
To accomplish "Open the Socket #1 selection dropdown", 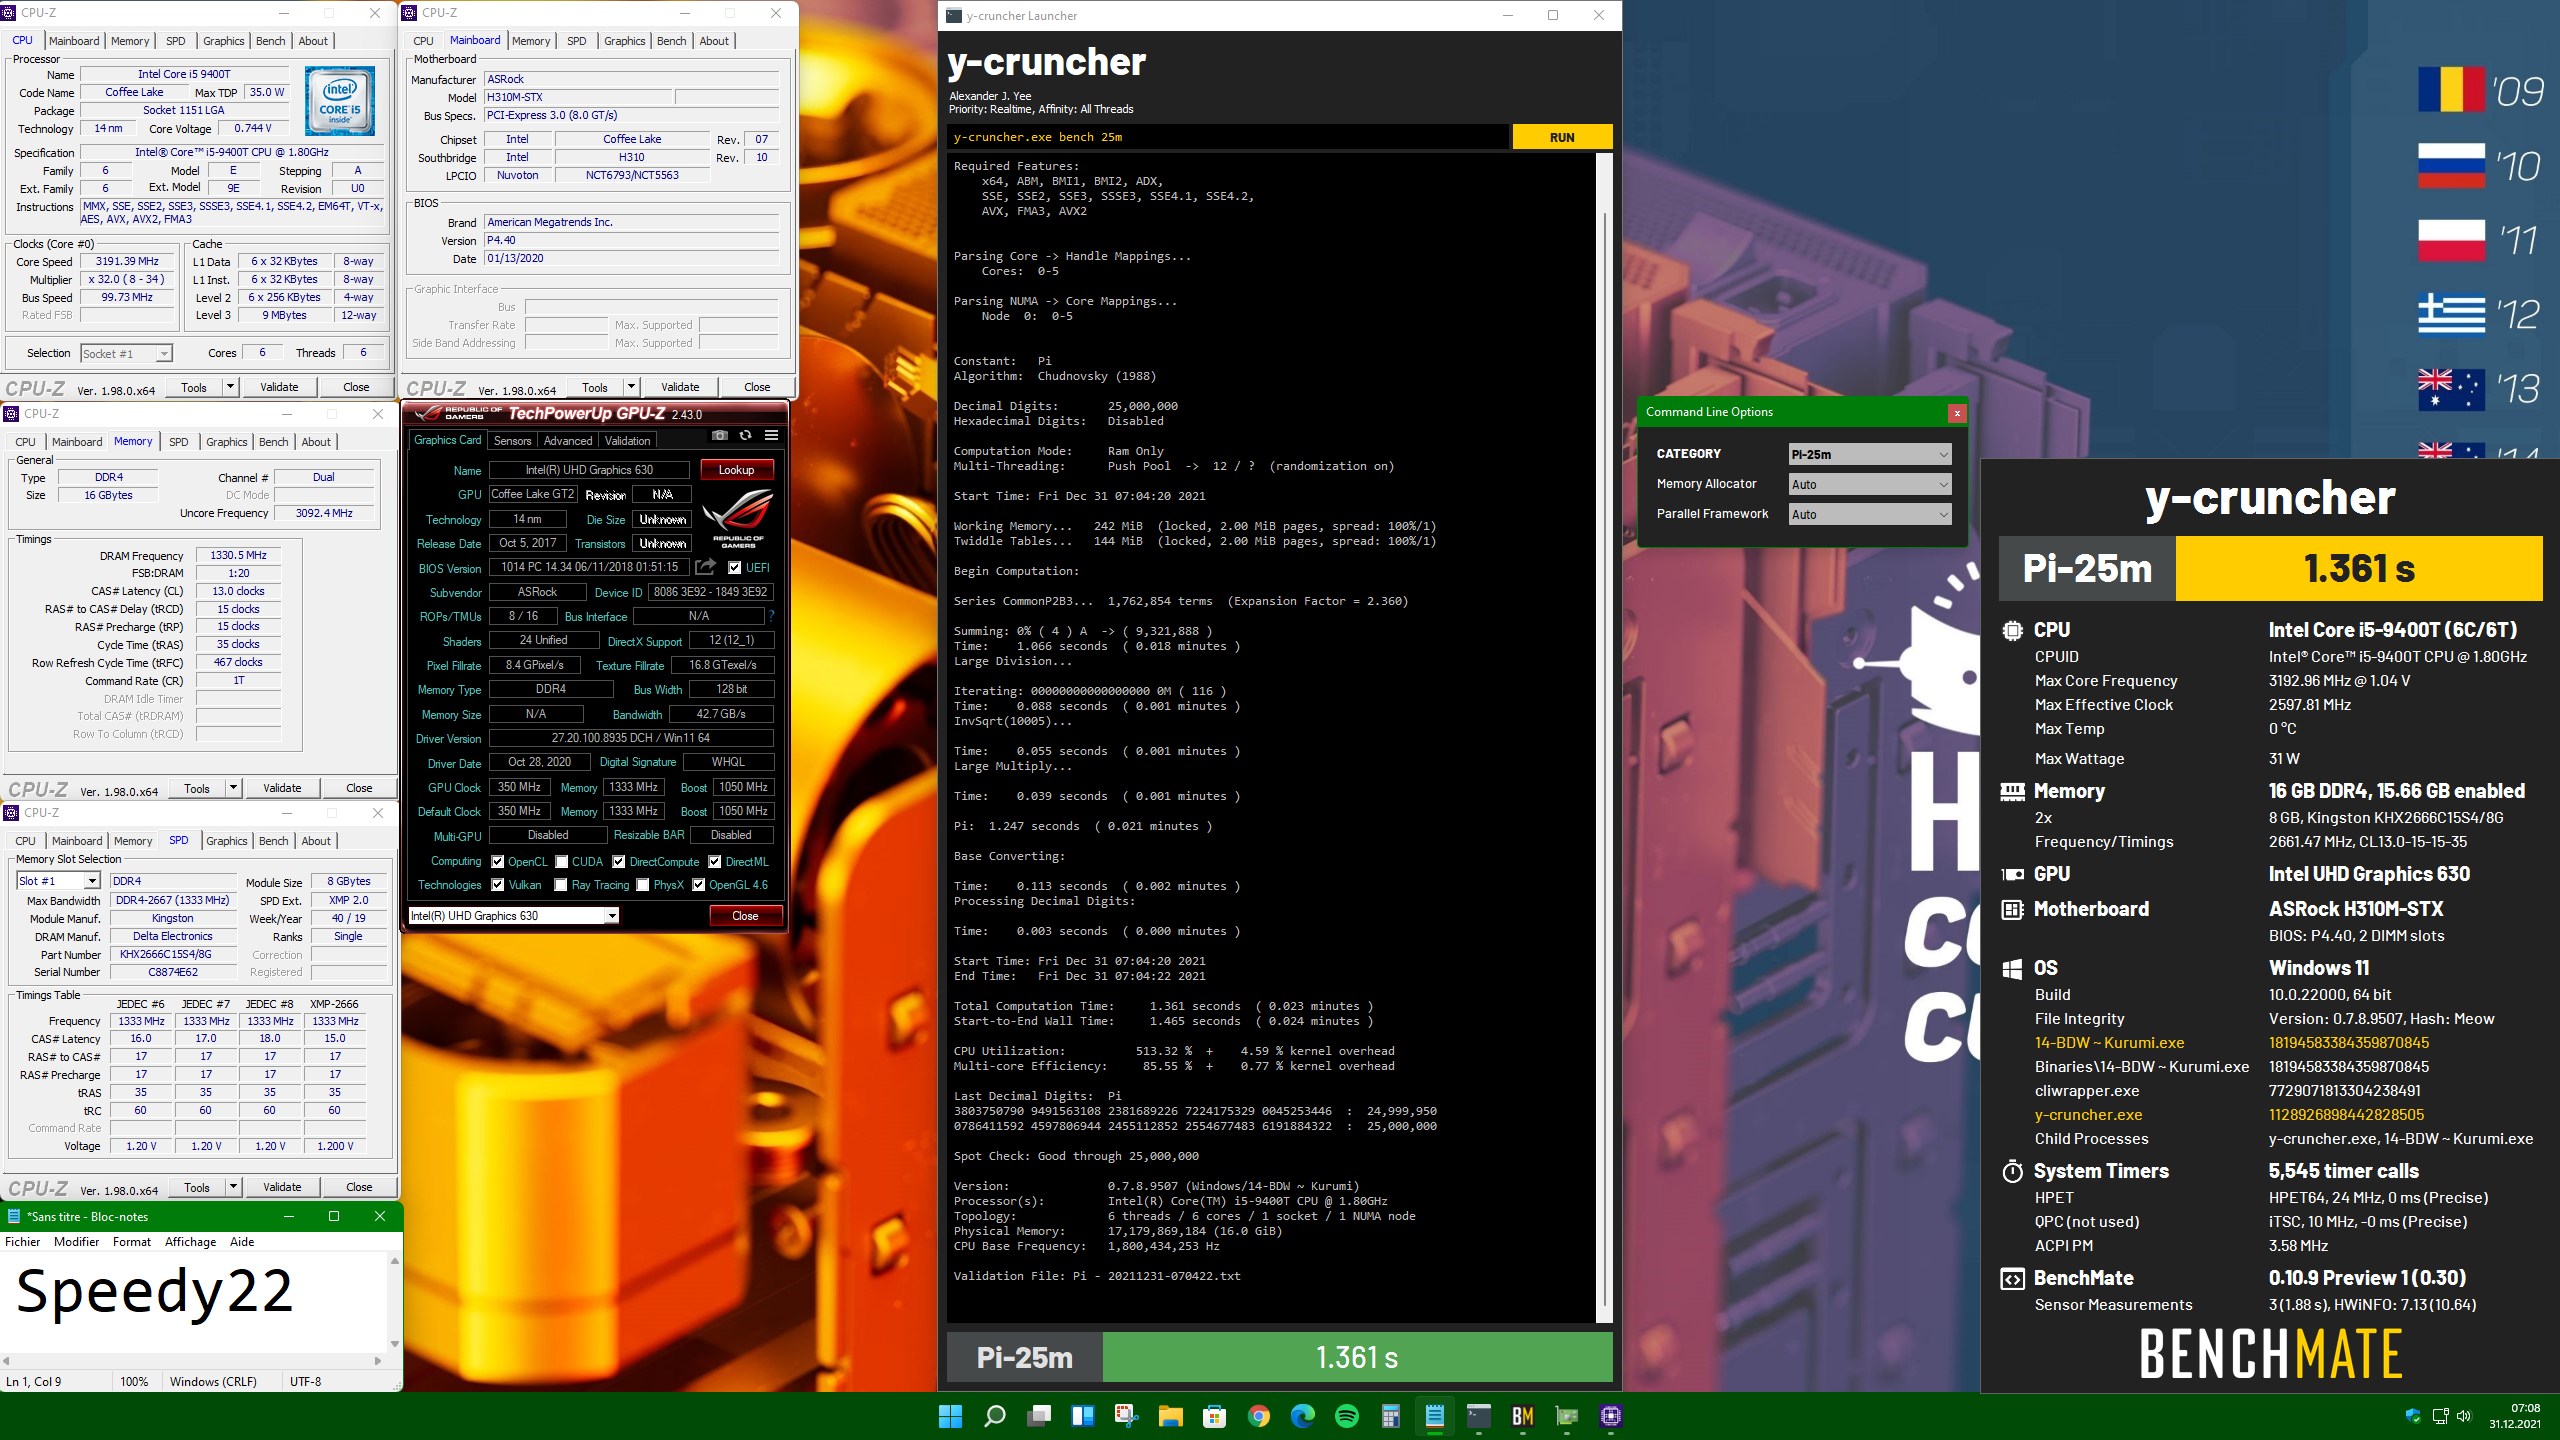I will 126,353.
